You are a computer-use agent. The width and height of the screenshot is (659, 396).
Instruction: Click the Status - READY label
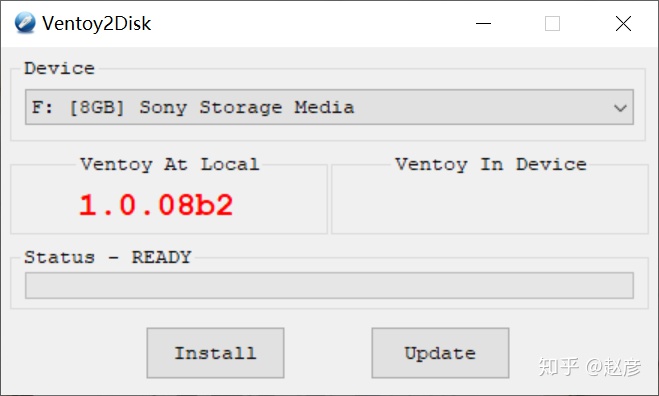(108, 257)
